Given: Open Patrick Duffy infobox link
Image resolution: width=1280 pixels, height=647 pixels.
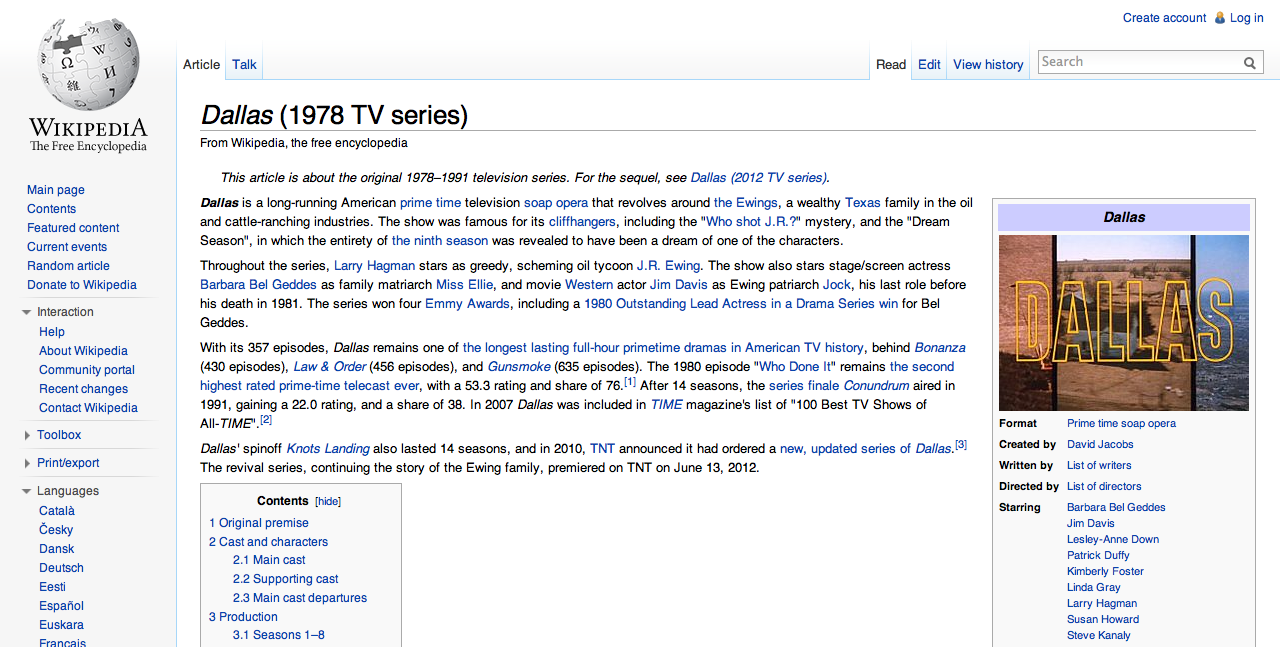Looking at the screenshot, I should (x=1098, y=556).
